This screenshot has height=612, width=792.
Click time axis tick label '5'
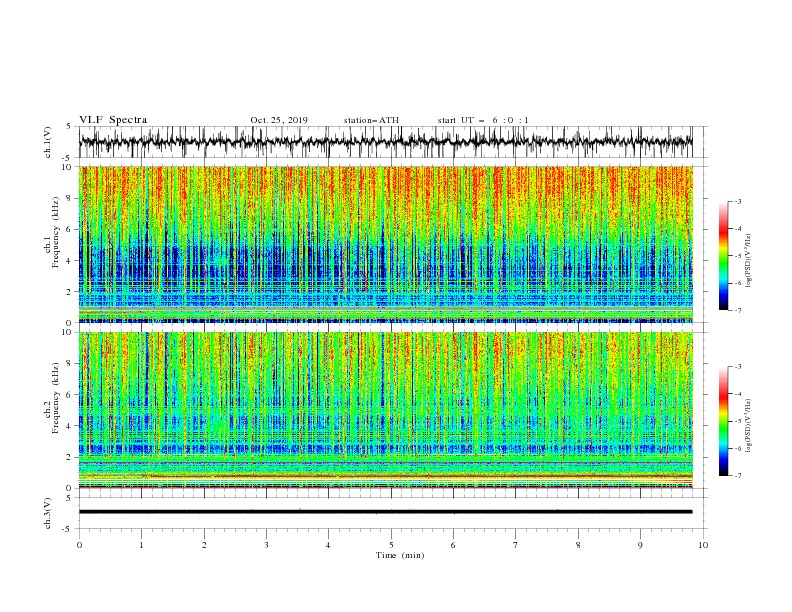(x=391, y=545)
